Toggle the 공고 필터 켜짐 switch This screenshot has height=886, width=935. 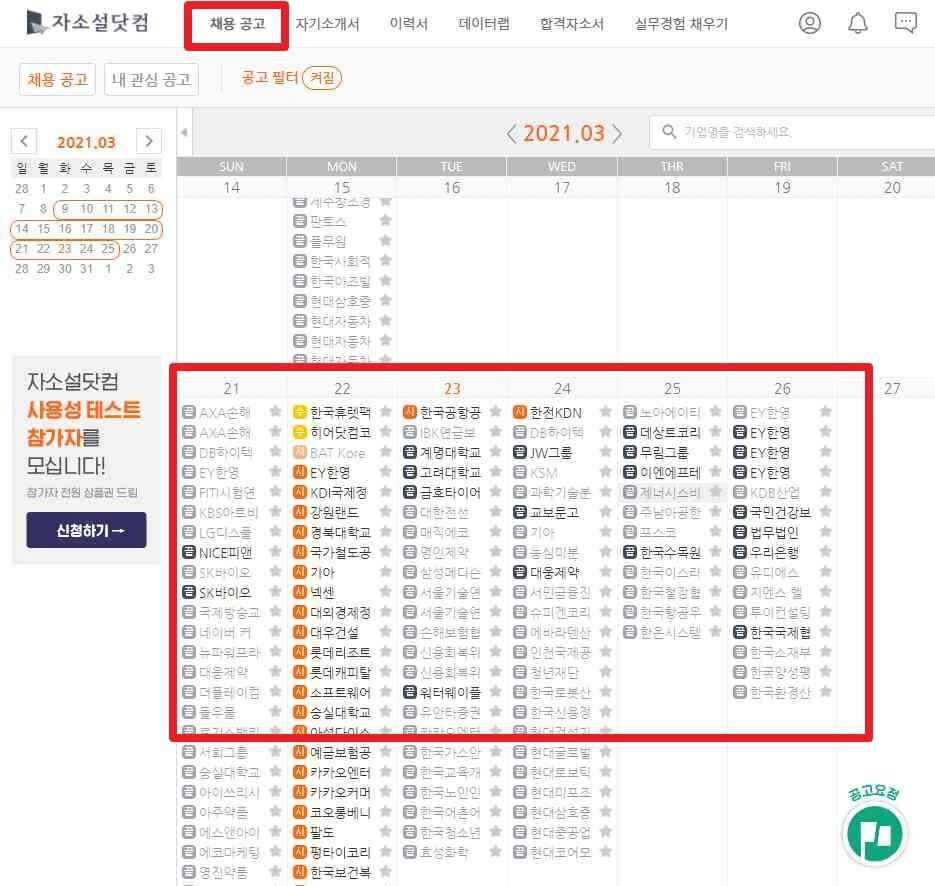pyautogui.click(x=322, y=78)
